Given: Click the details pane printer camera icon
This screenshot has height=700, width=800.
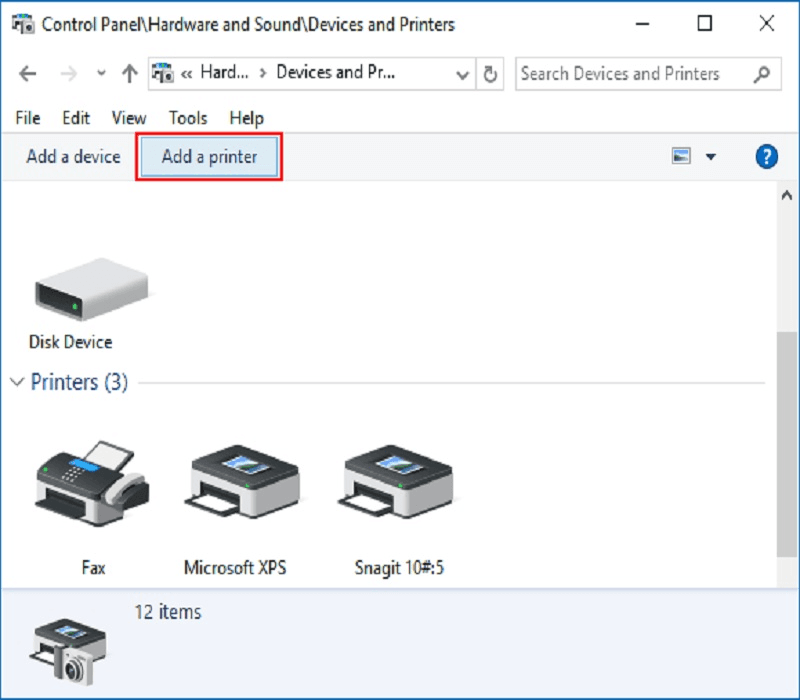Looking at the screenshot, I should pos(68,651).
